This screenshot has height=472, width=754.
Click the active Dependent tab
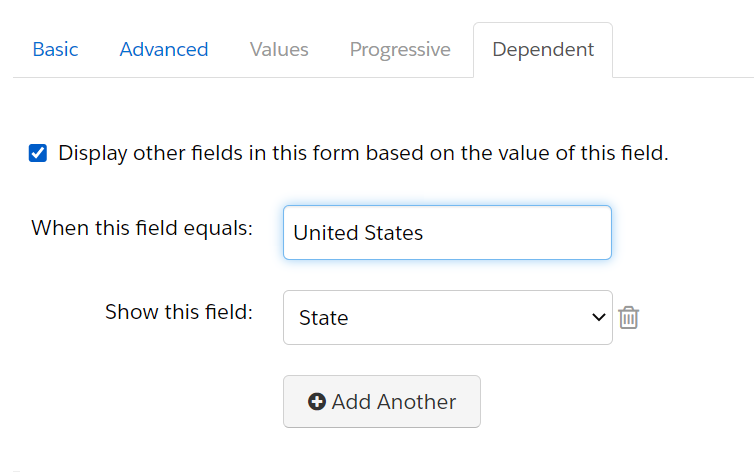pos(543,50)
